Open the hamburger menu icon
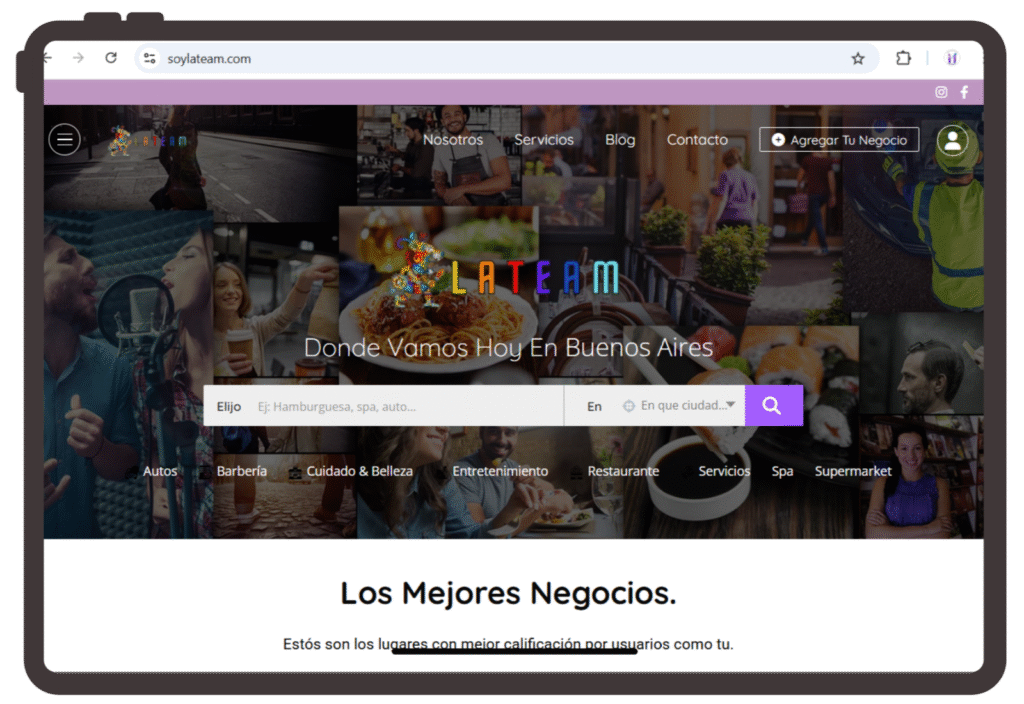 pos(65,140)
